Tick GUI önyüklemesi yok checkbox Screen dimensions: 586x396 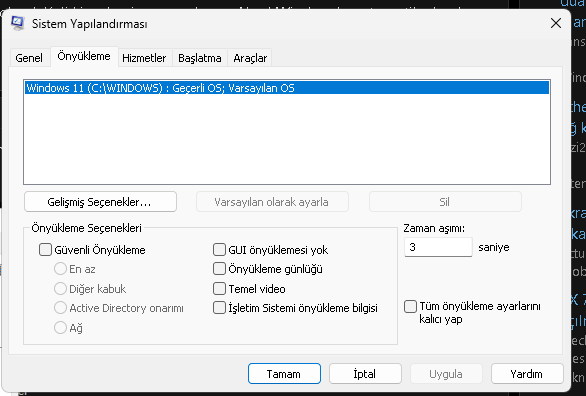[219, 250]
